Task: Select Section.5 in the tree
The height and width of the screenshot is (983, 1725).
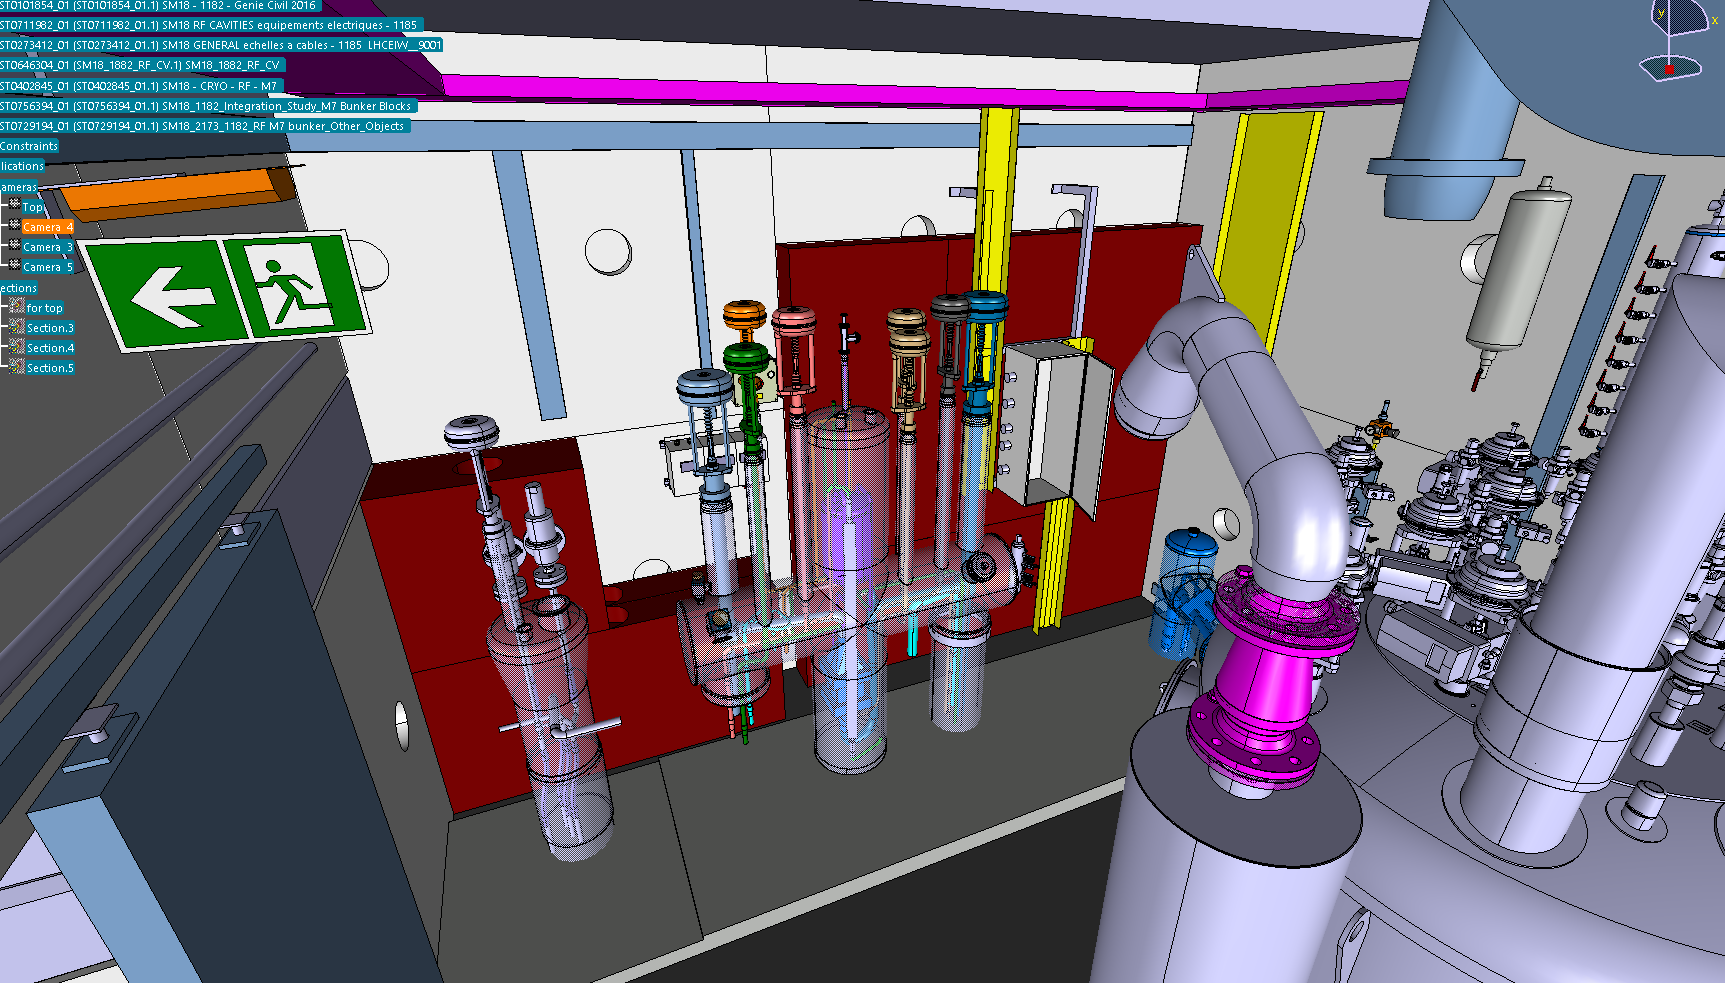Action: [x=50, y=368]
